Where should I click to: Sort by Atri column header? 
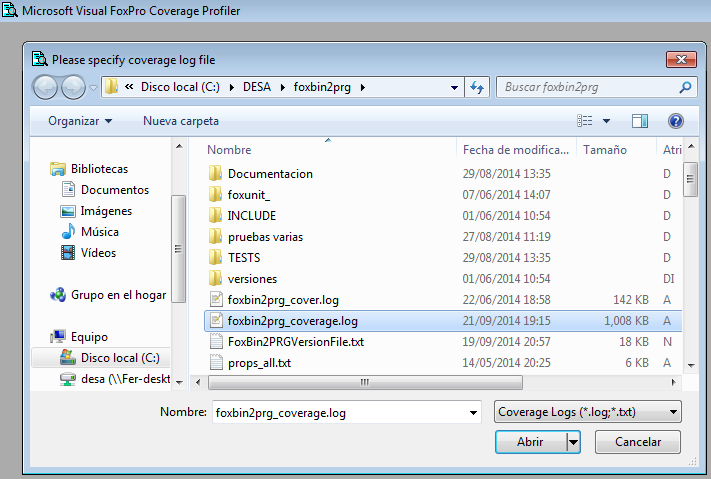670,150
